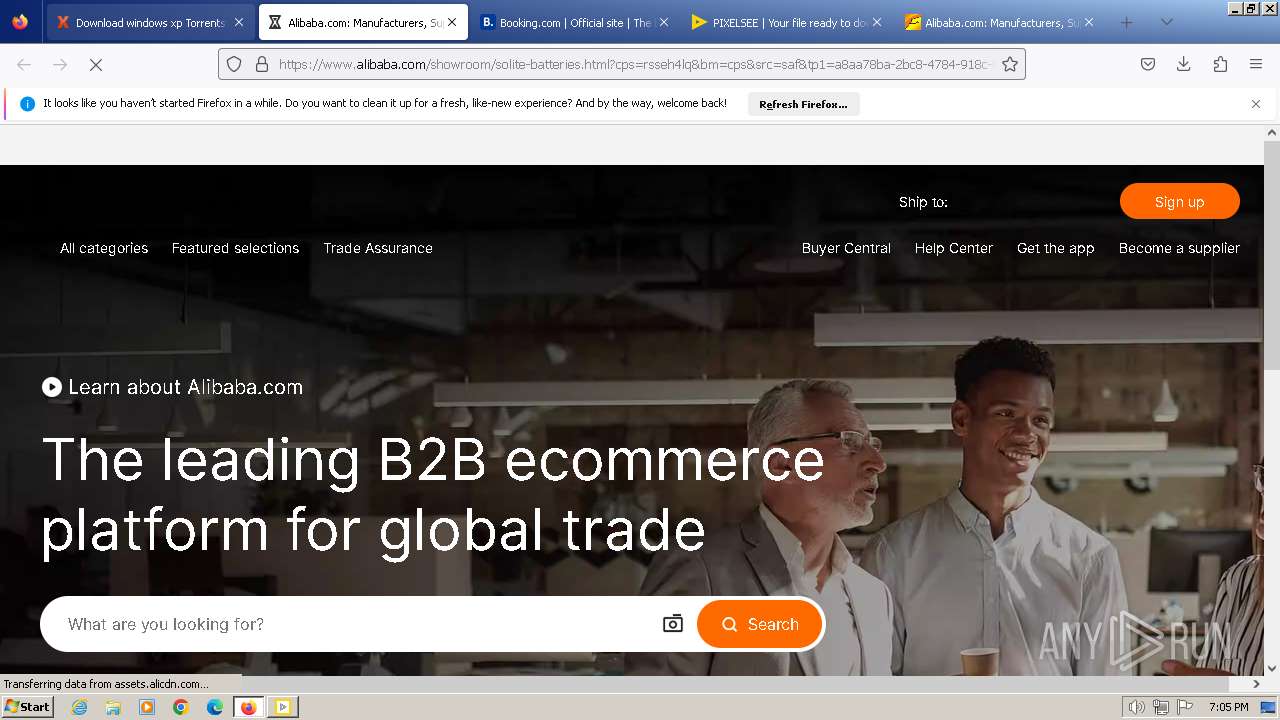
Task: Launch Microsoft Edge from taskbar
Action: [x=215, y=707]
